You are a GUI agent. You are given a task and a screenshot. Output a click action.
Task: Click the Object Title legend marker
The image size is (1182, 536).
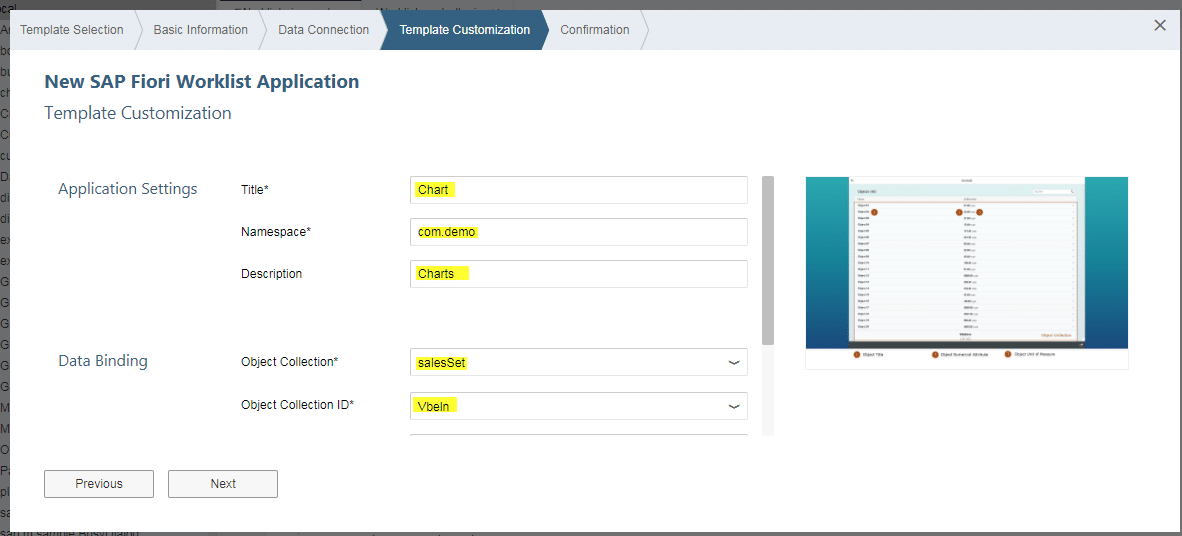857,354
